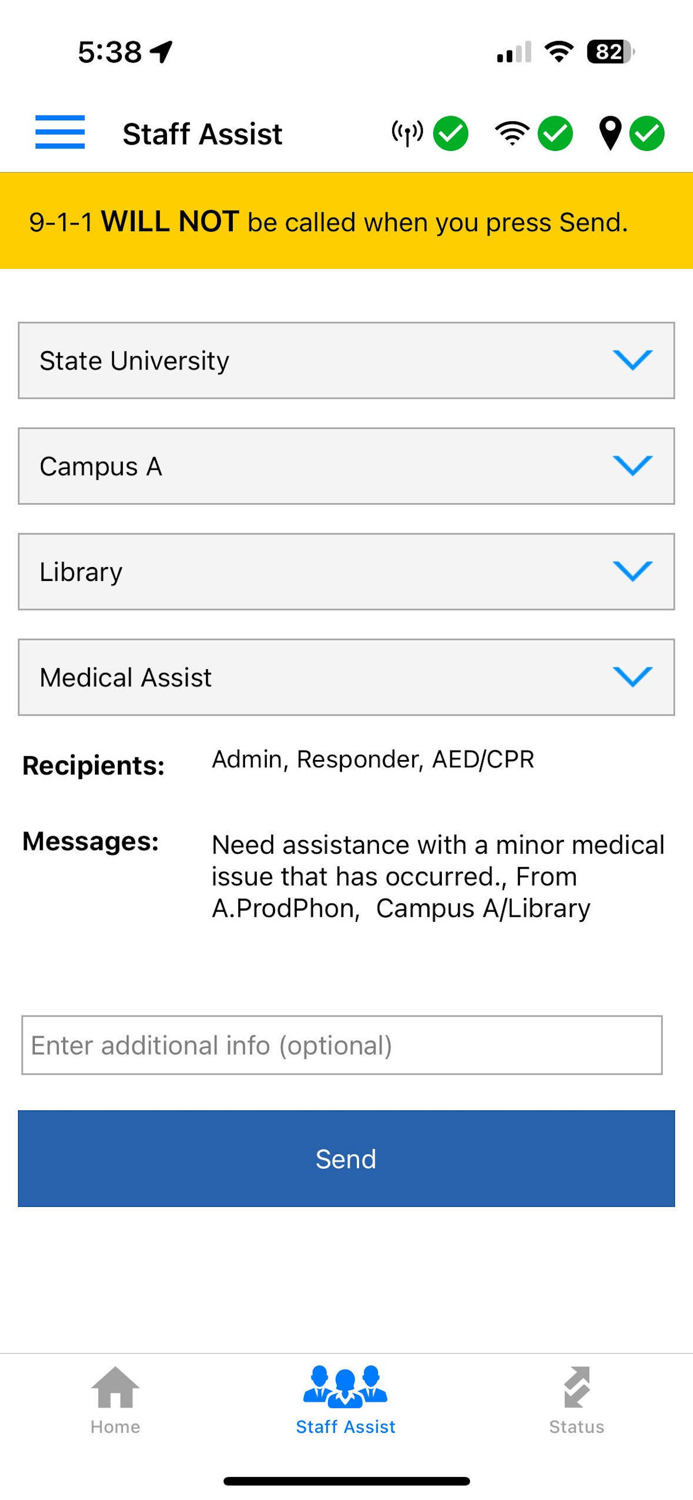Open the hamburger menu
The height and width of the screenshot is (1500, 693).
click(60, 133)
